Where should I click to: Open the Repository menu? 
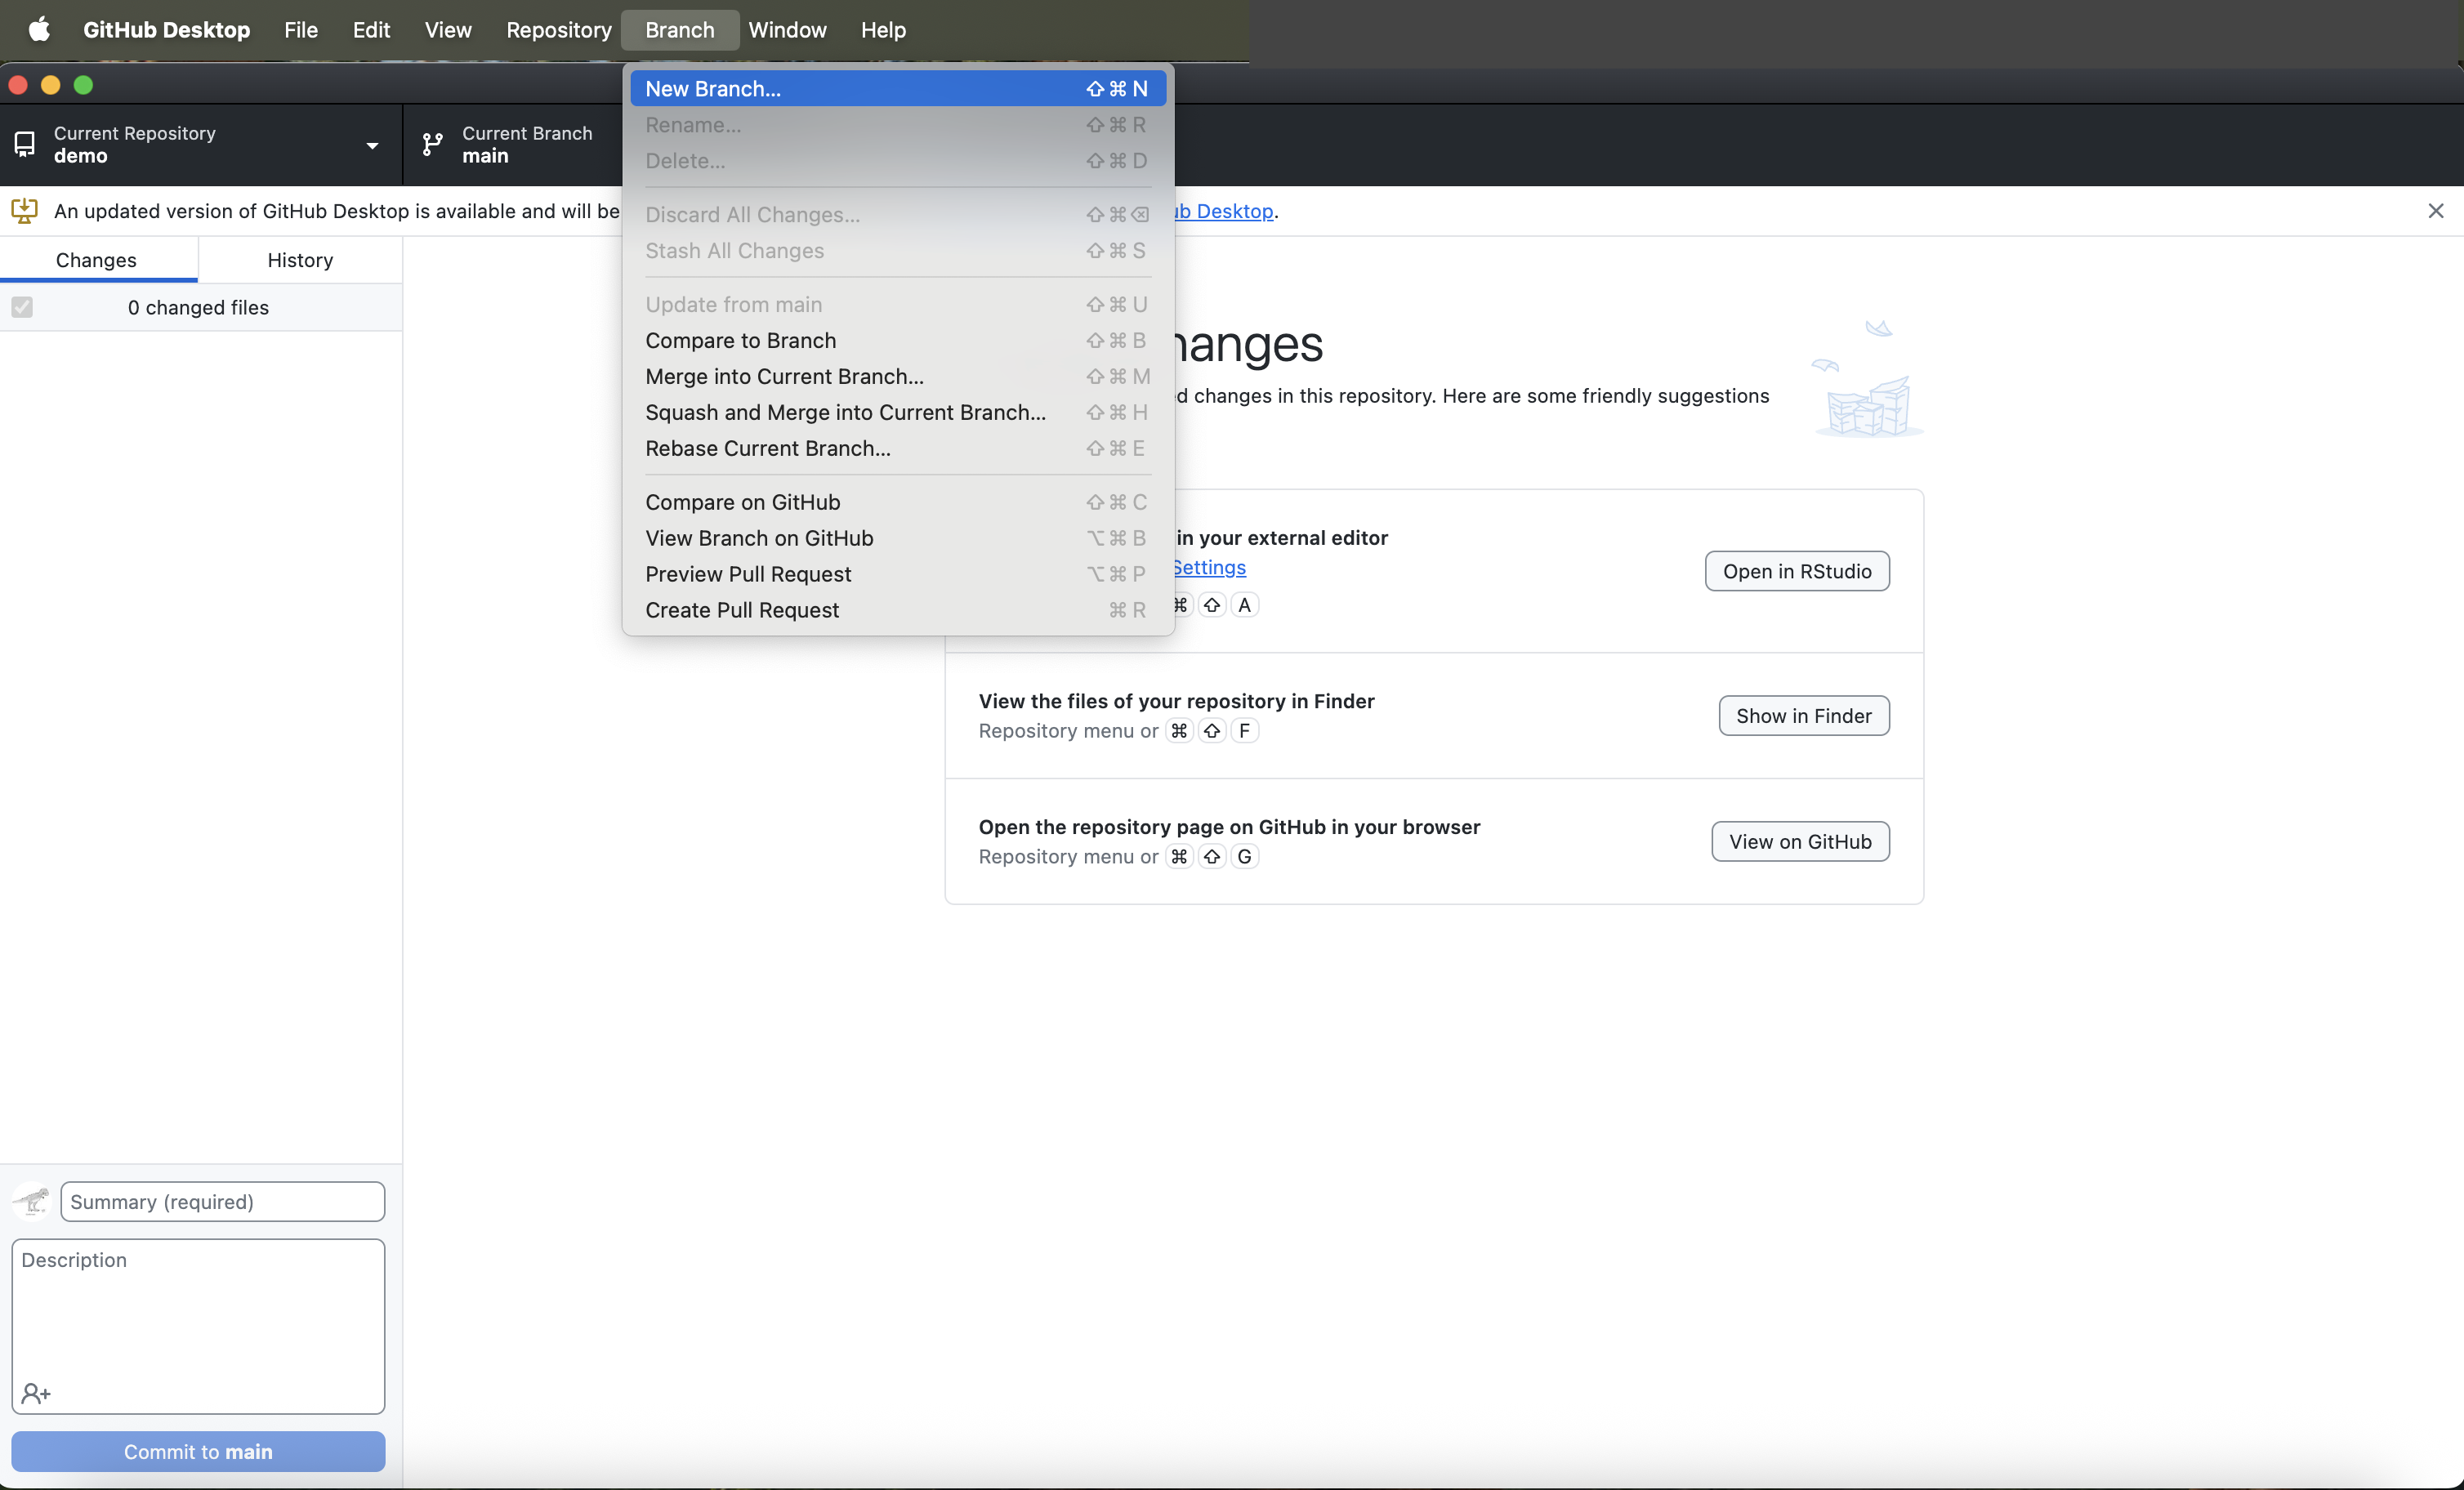click(x=558, y=29)
